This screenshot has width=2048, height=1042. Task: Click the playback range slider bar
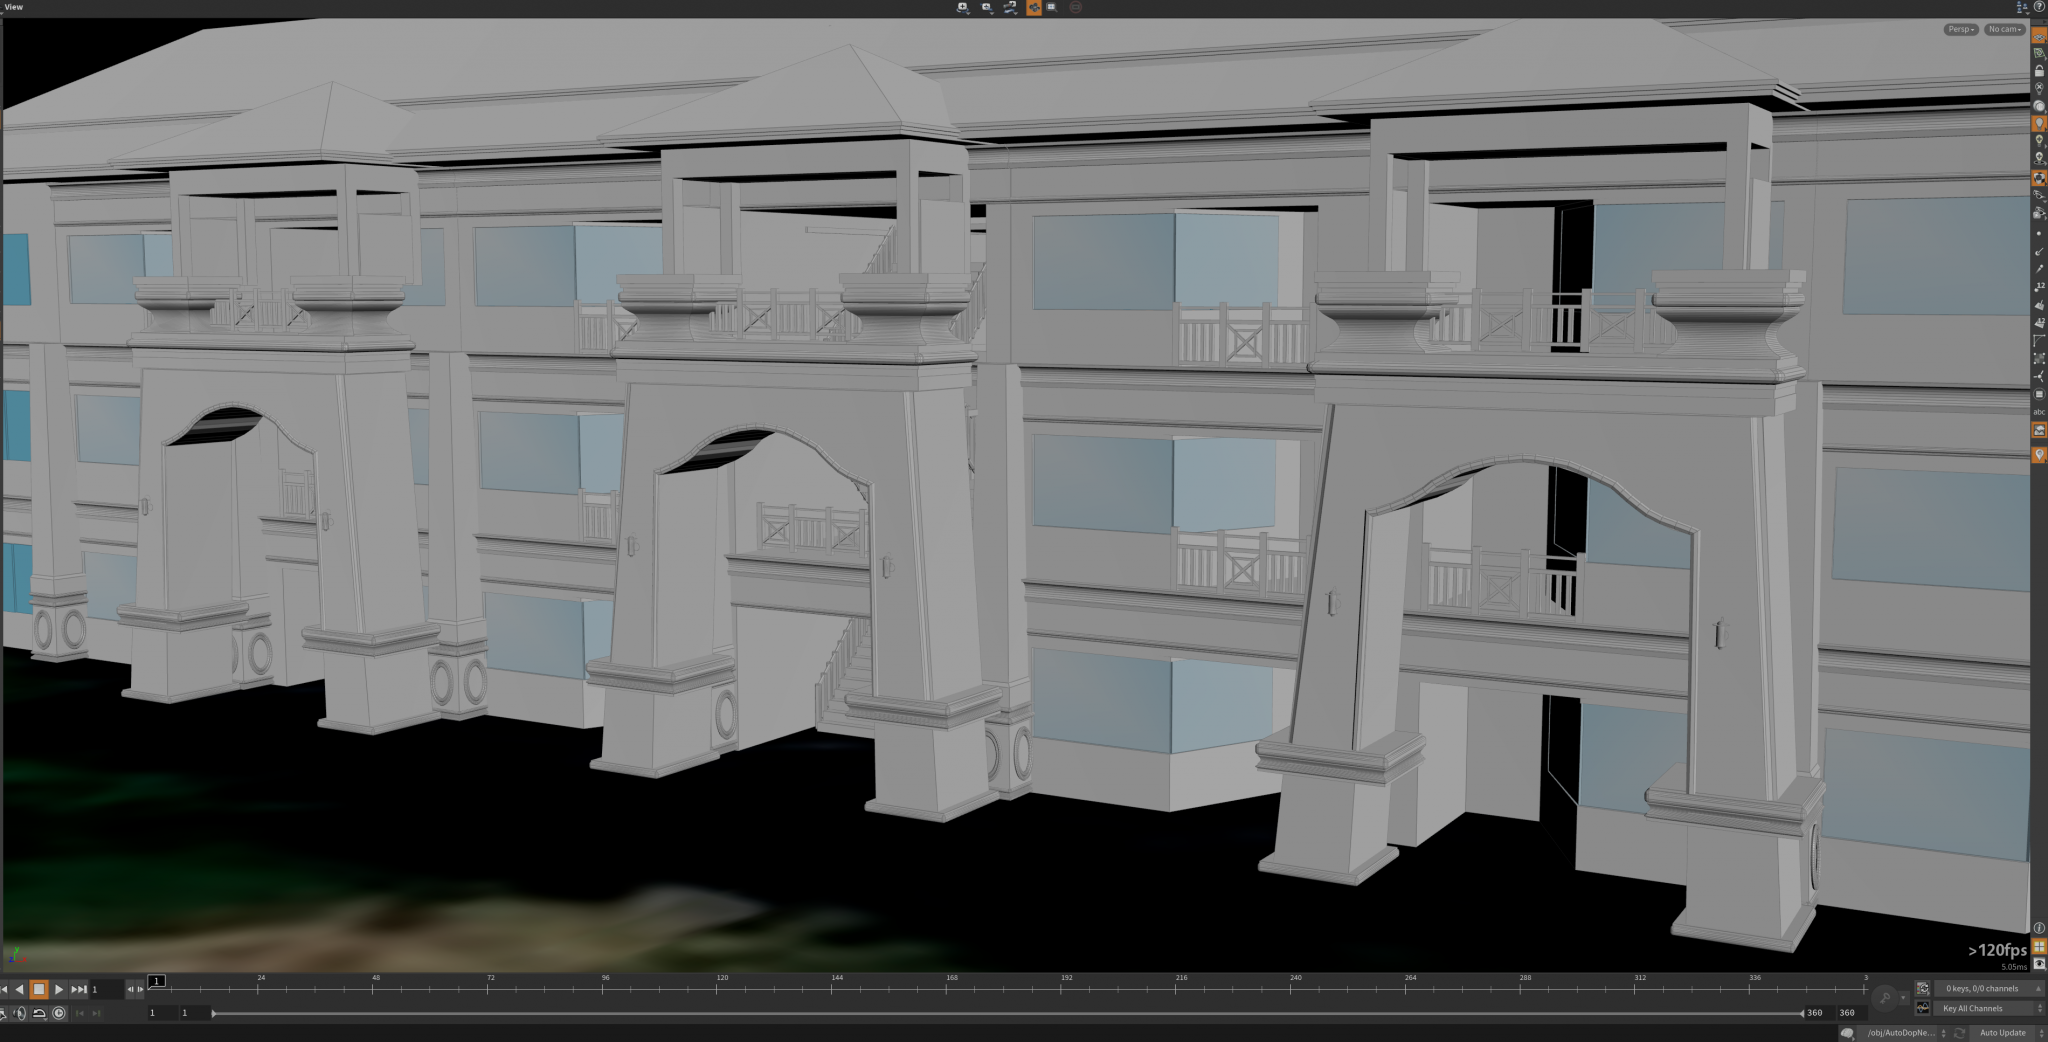[x=1007, y=1013]
